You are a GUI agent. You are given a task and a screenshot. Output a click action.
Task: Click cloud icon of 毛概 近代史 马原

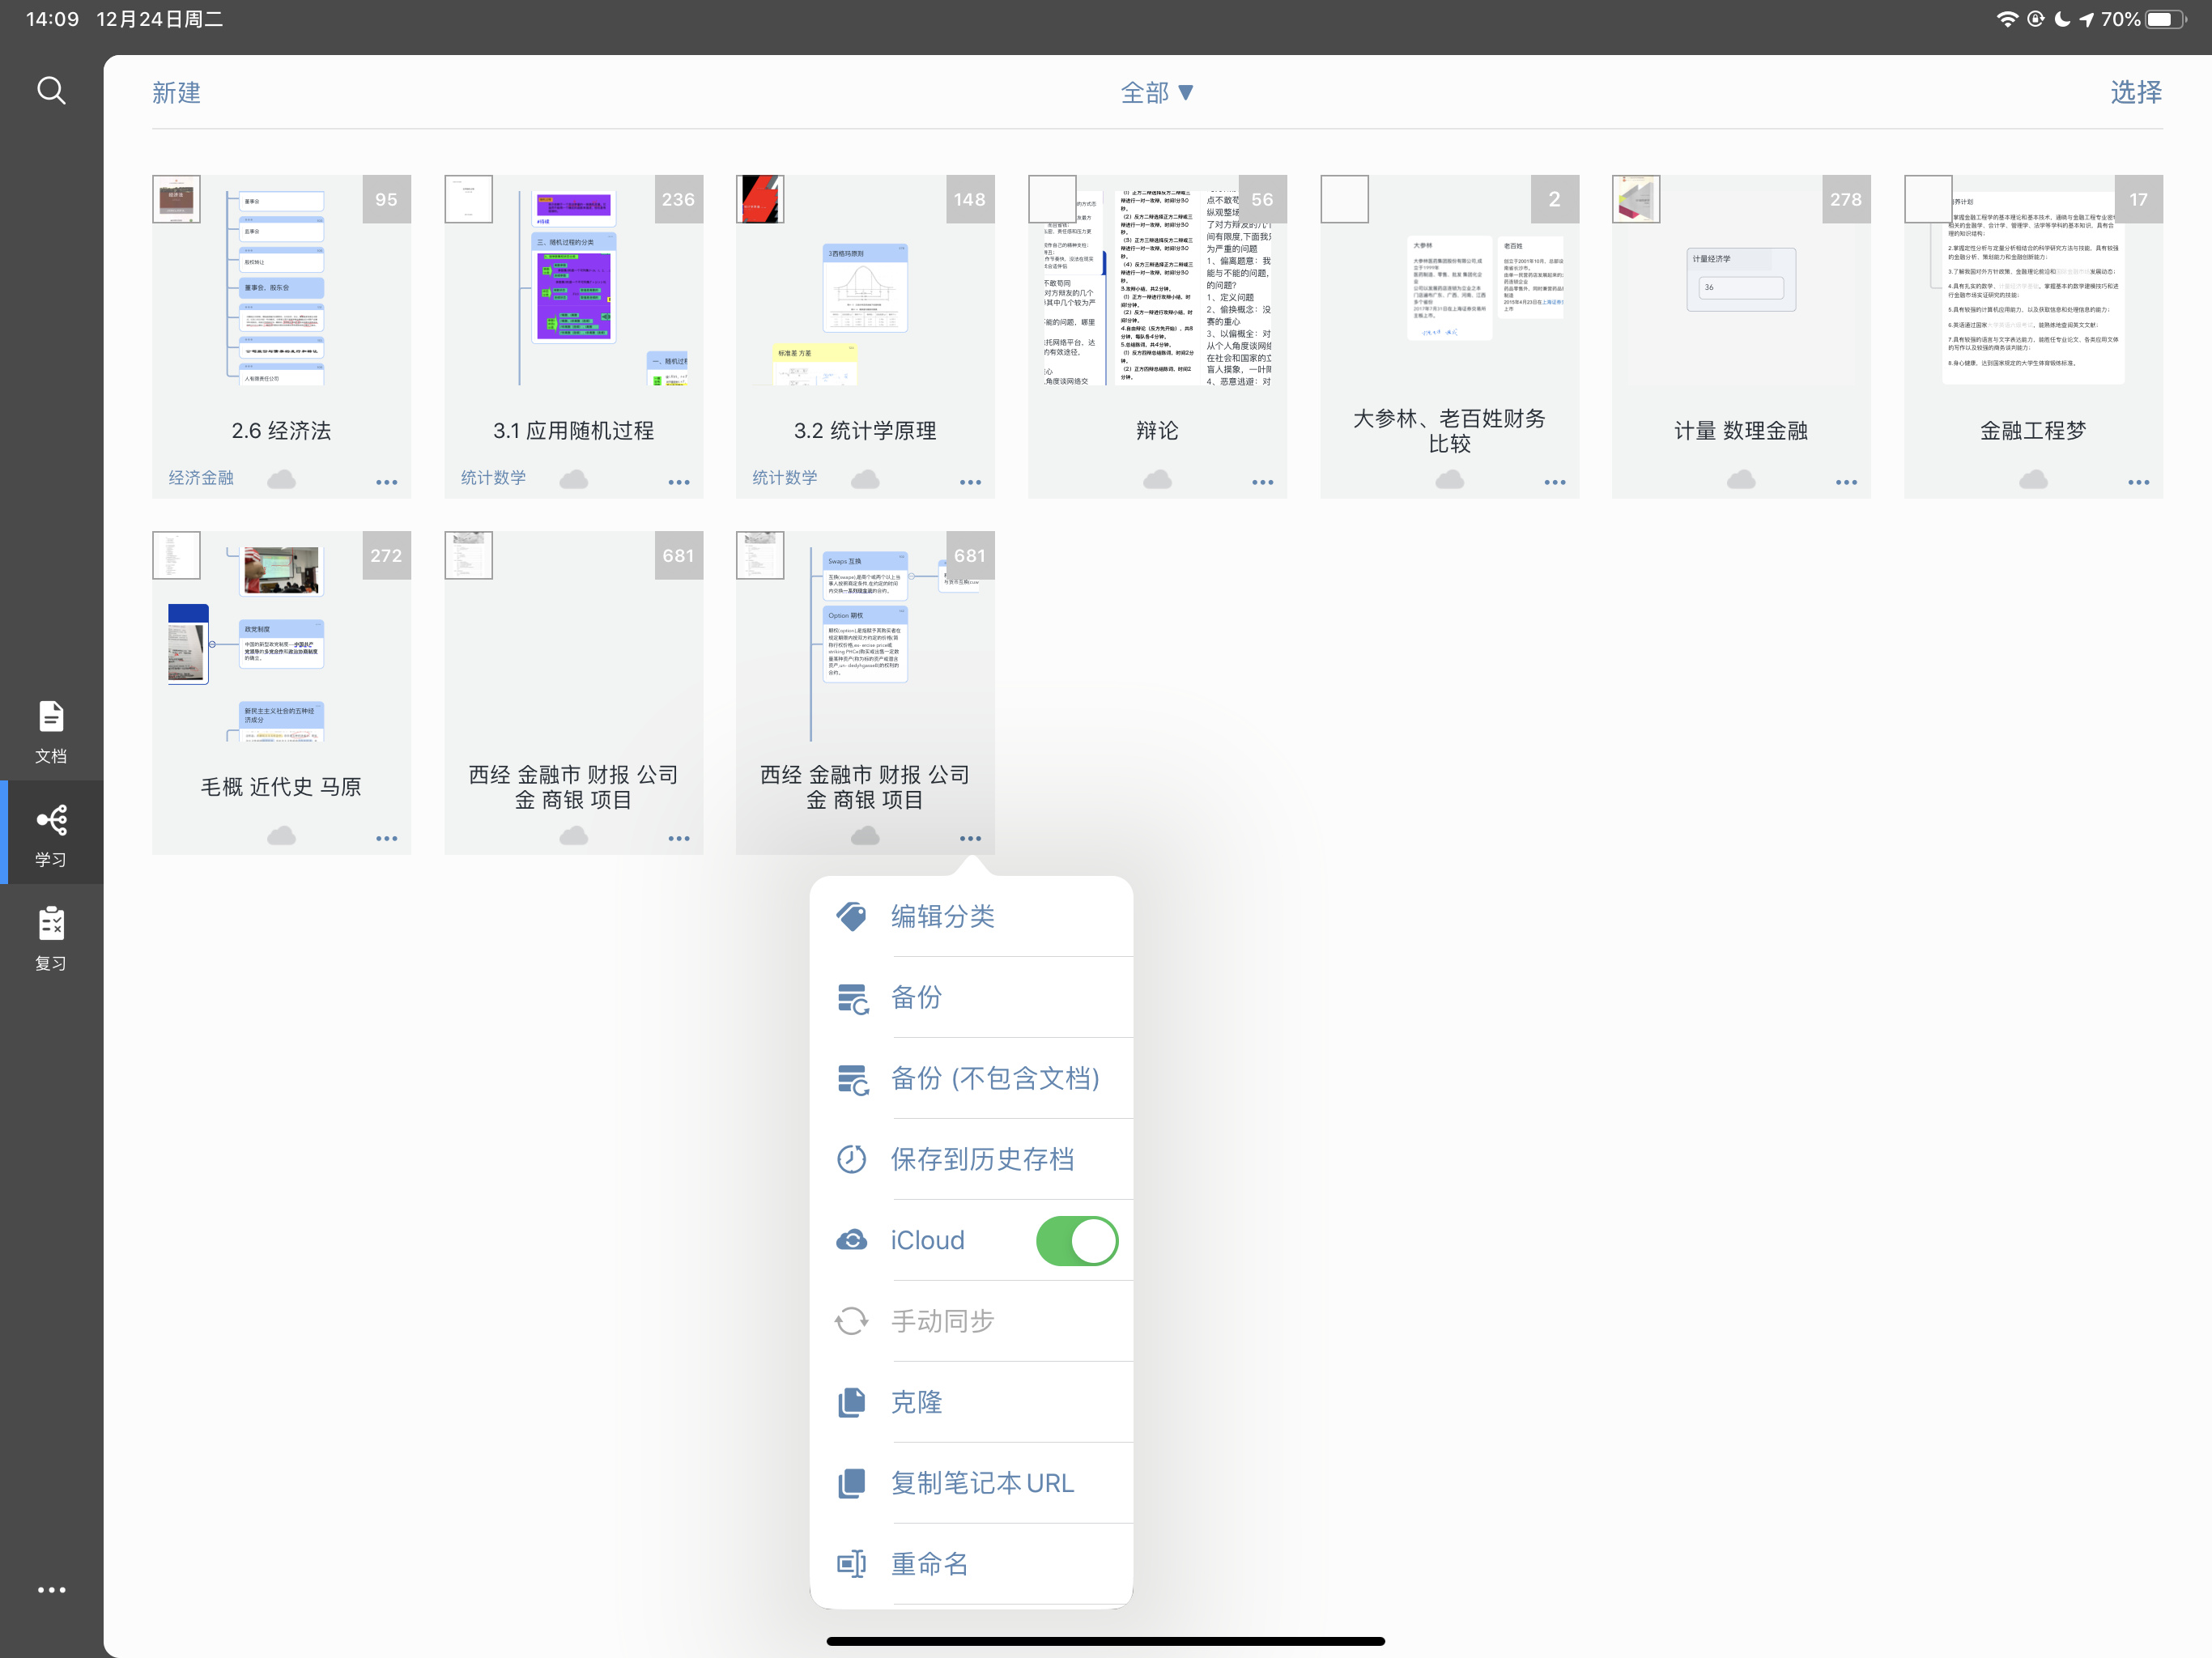click(x=281, y=835)
